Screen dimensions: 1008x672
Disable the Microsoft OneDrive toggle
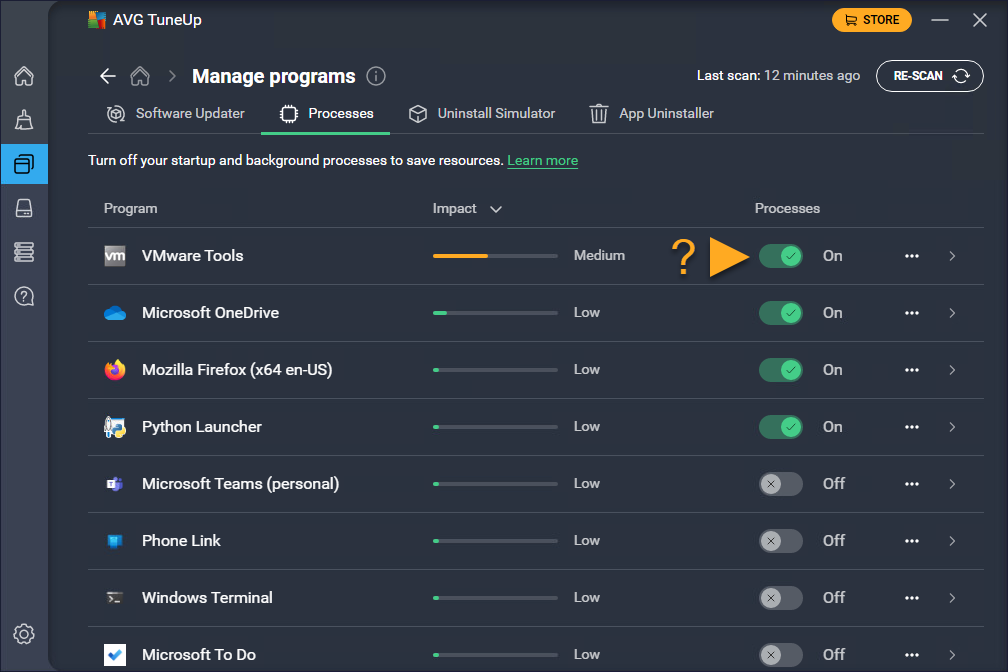tap(780, 313)
